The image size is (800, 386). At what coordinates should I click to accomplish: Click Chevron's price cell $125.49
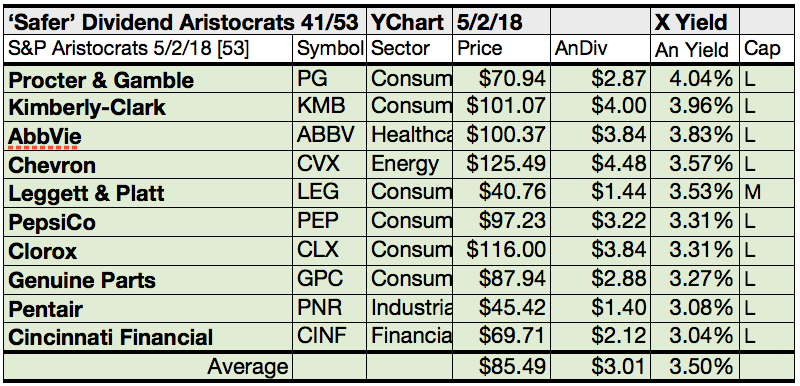click(x=501, y=164)
